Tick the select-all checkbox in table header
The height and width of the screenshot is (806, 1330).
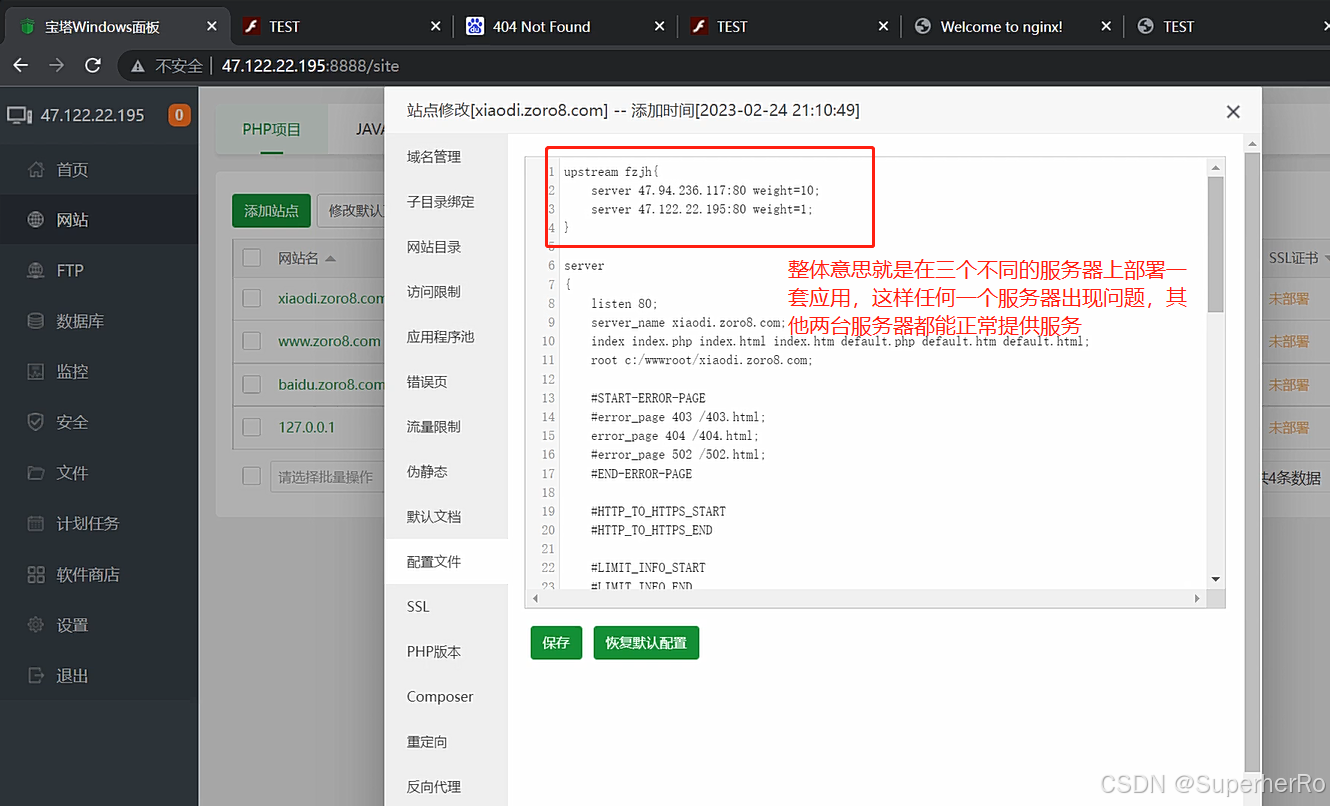tap(251, 257)
